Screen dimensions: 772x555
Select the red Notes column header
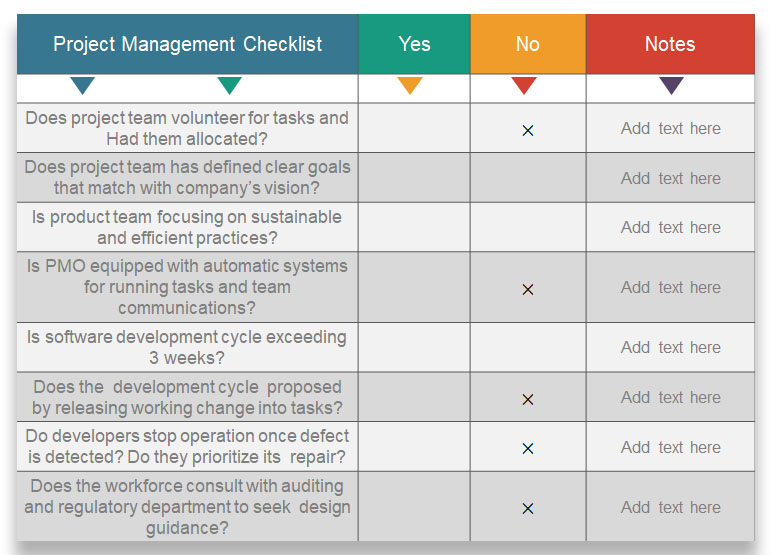pyautogui.click(x=670, y=44)
